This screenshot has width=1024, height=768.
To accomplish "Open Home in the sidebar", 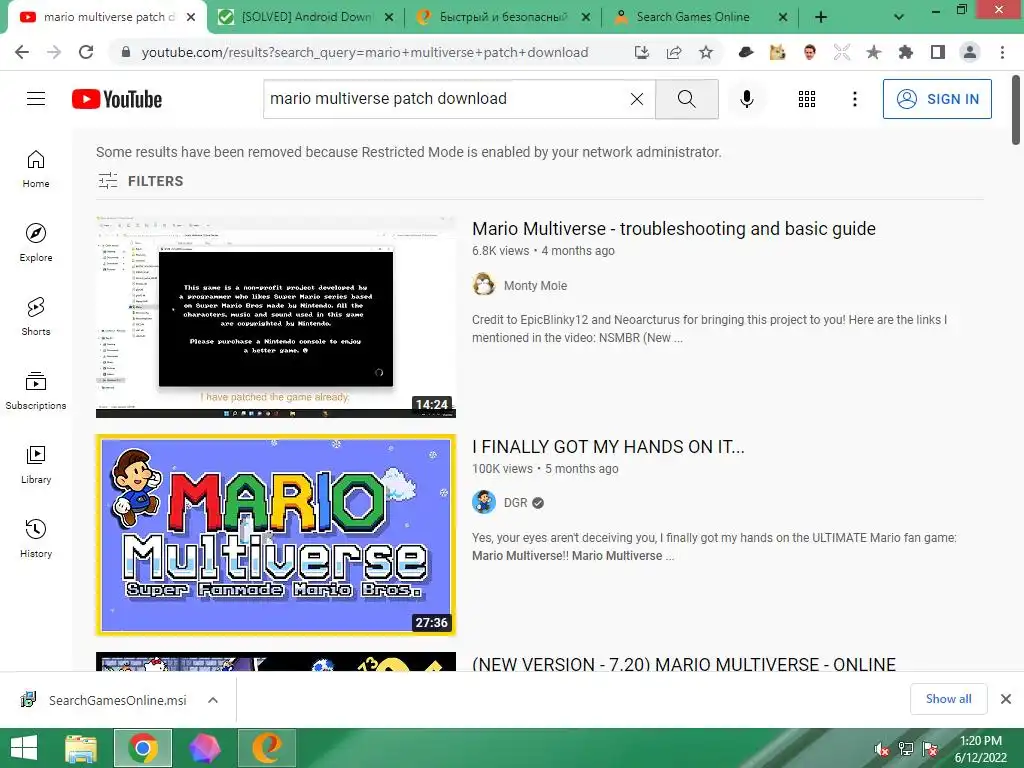I will point(36,168).
